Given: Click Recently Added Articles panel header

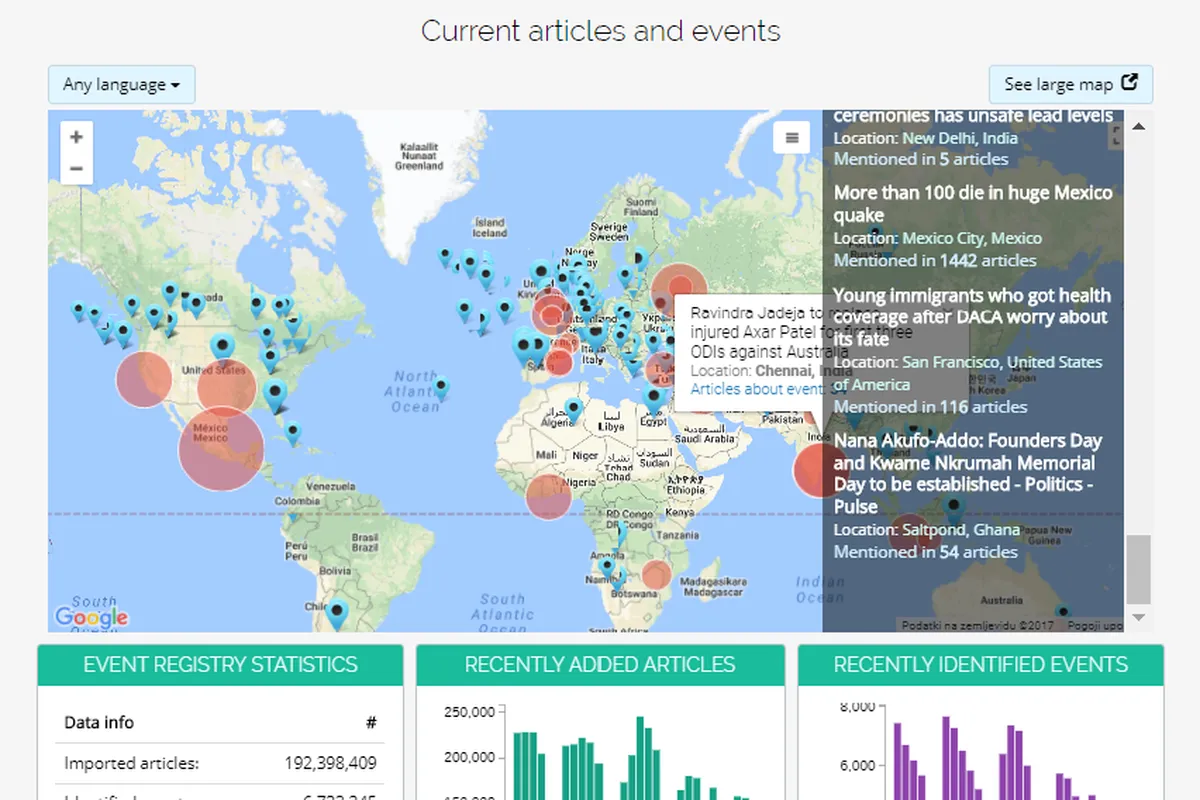Looking at the screenshot, I should click(600, 665).
